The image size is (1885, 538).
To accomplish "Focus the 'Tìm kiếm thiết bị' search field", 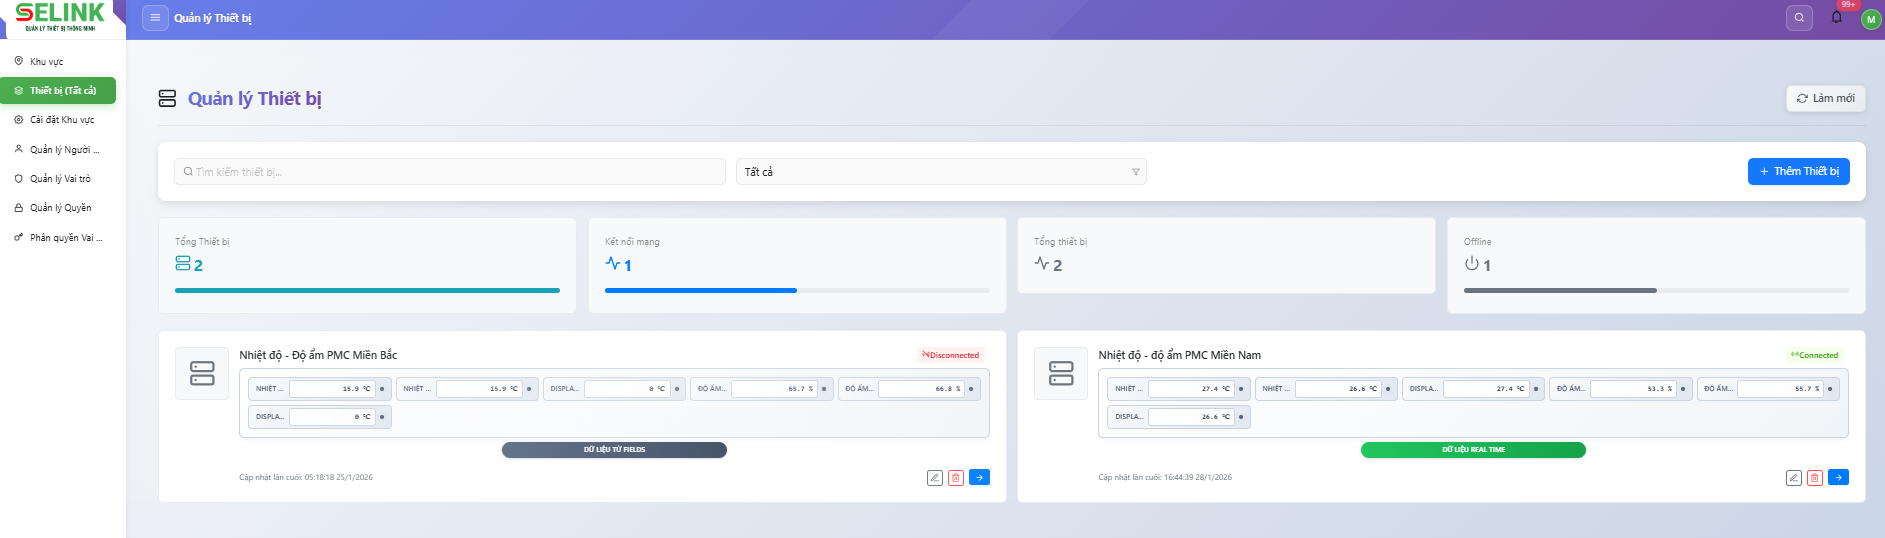I will [450, 172].
